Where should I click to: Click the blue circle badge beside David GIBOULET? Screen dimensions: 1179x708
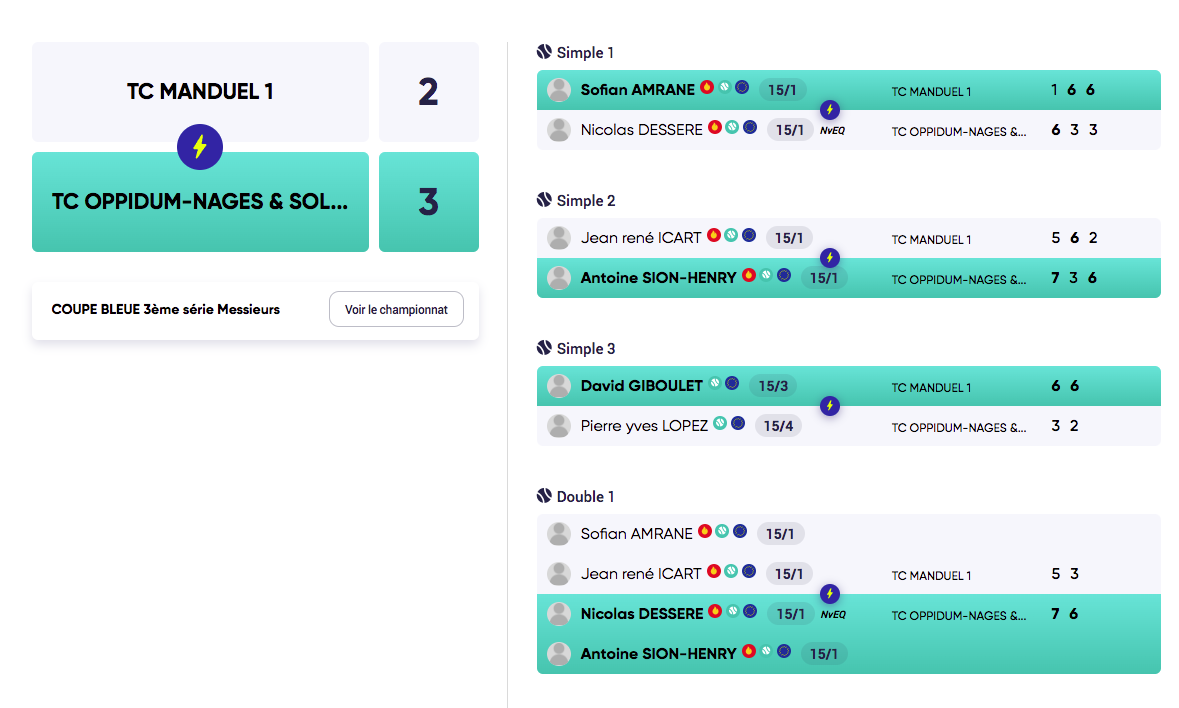tap(732, 383)
